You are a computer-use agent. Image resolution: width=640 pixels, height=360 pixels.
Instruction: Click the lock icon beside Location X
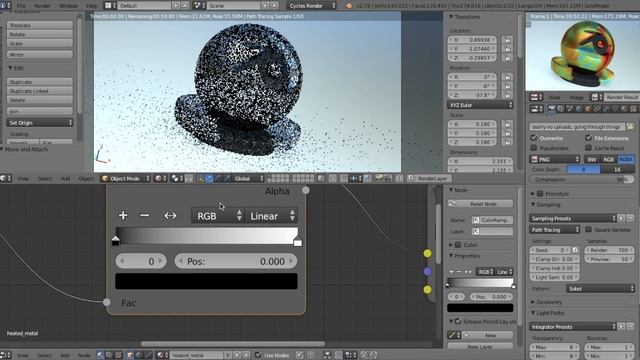click(x=507, y=40)
